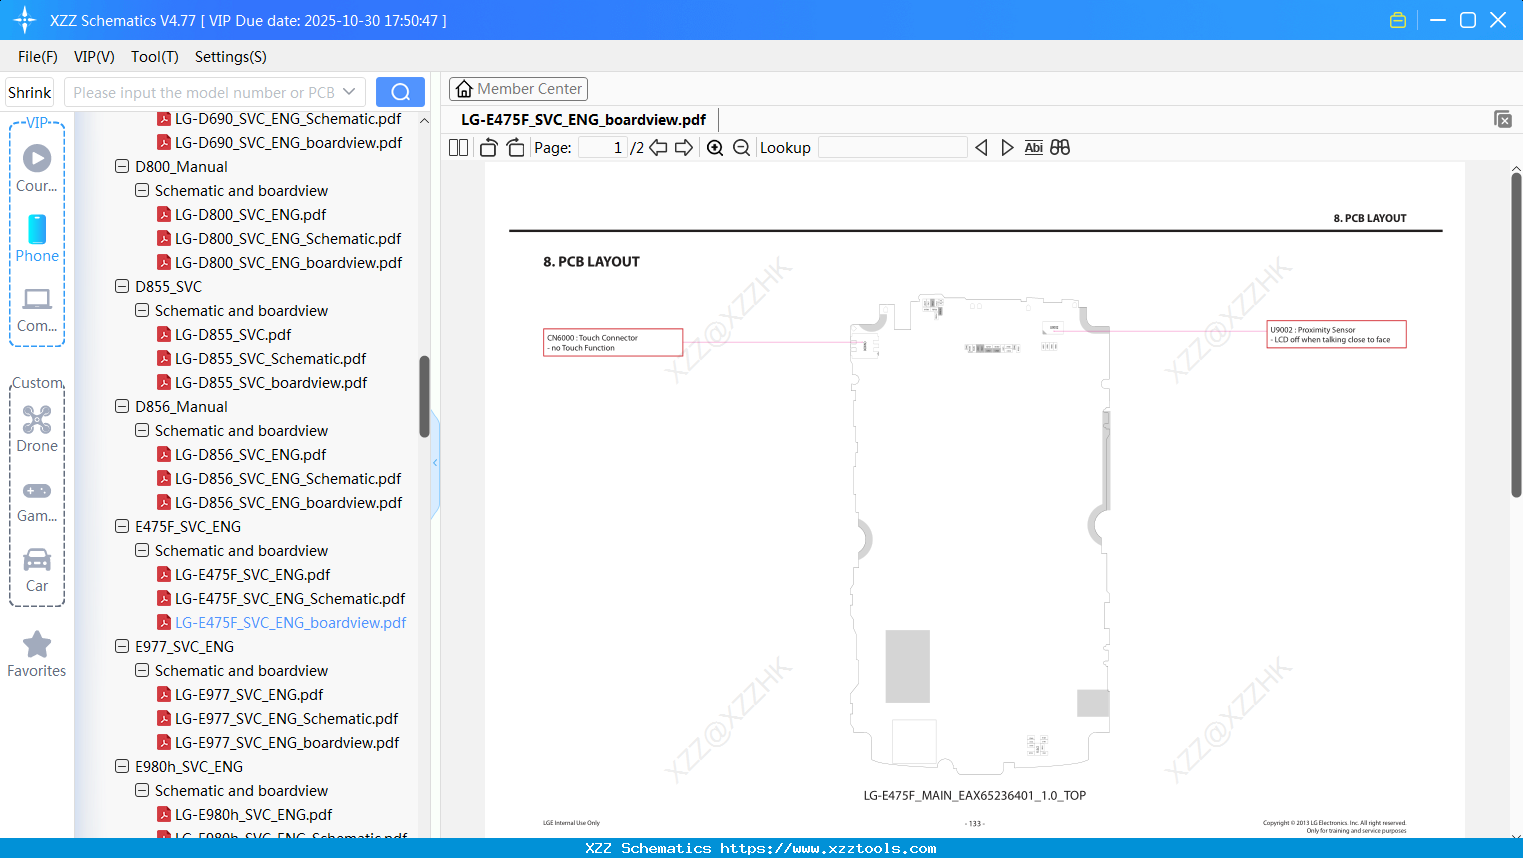Zoom out of the PDF

pyautogui.click(x=741, y=148)
